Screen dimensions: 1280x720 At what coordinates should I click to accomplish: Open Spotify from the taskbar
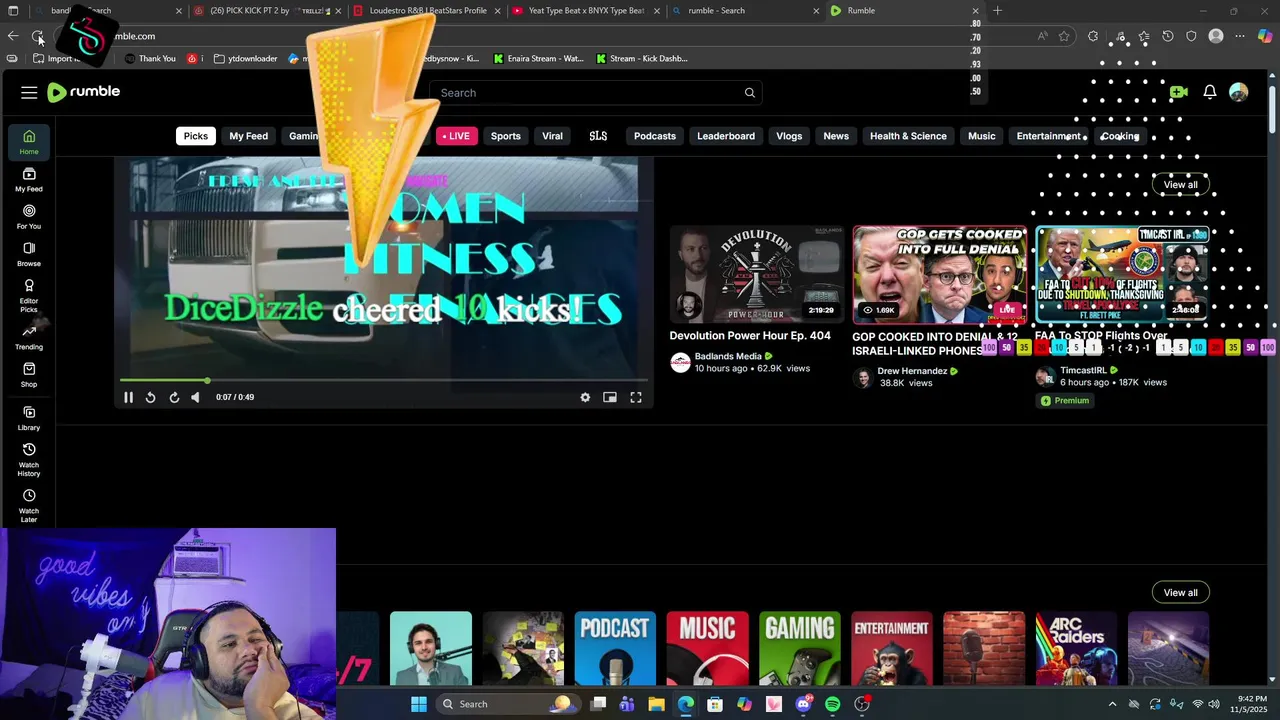832,704
